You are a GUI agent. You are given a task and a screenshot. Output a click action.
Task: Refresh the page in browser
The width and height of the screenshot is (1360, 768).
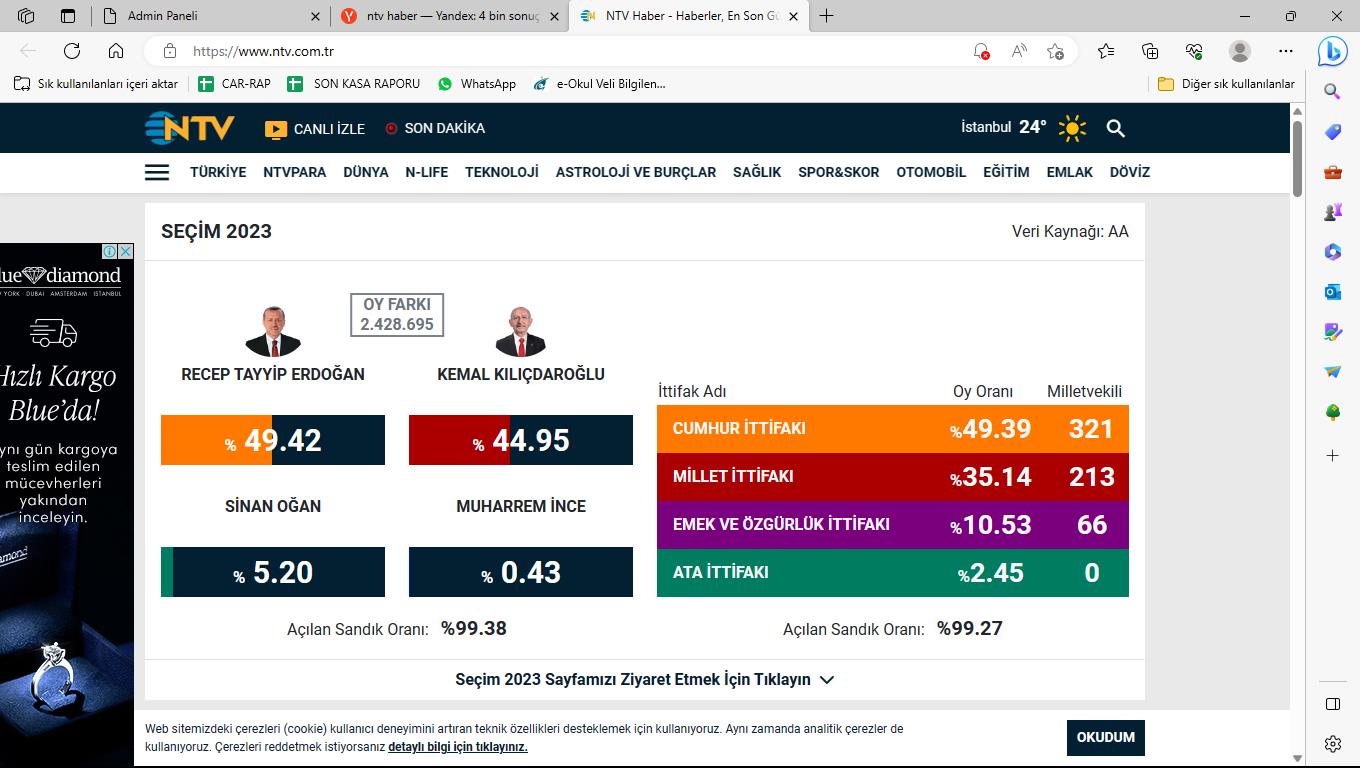72,51
